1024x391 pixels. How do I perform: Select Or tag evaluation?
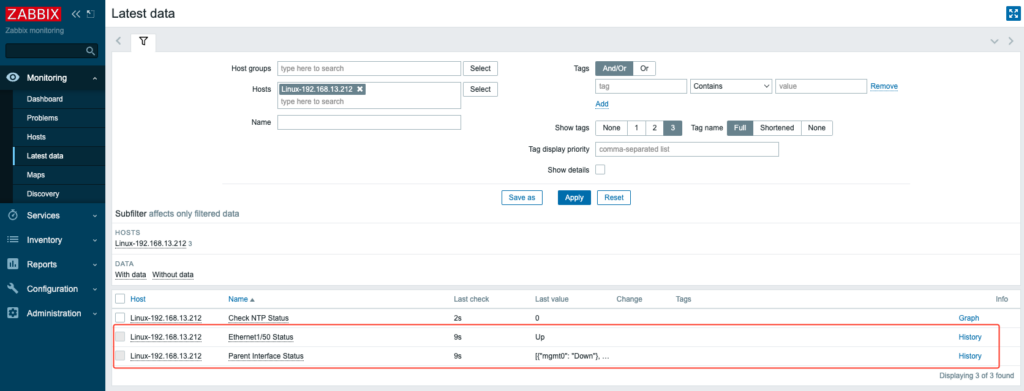click(644, 68)
